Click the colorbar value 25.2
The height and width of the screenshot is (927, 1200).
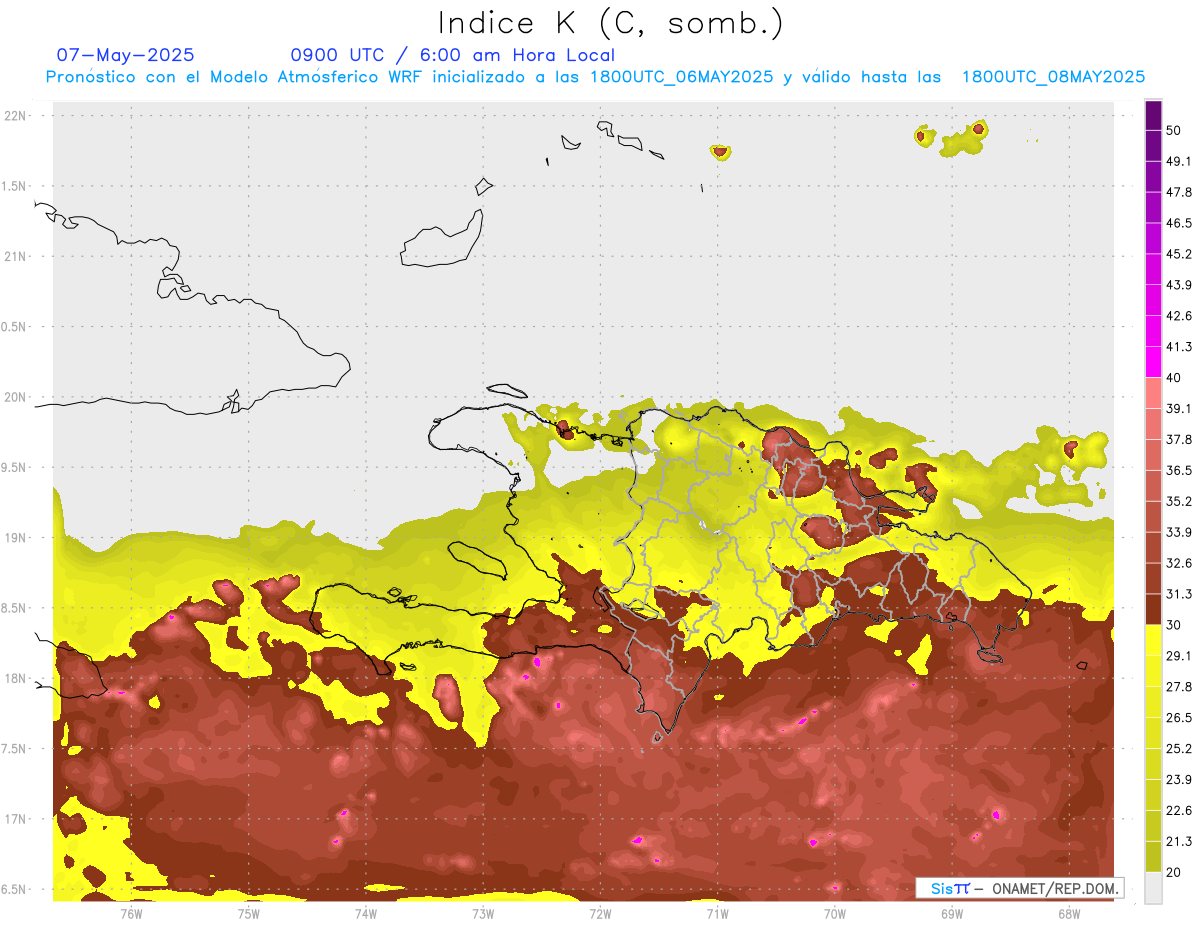point(1179,749)
